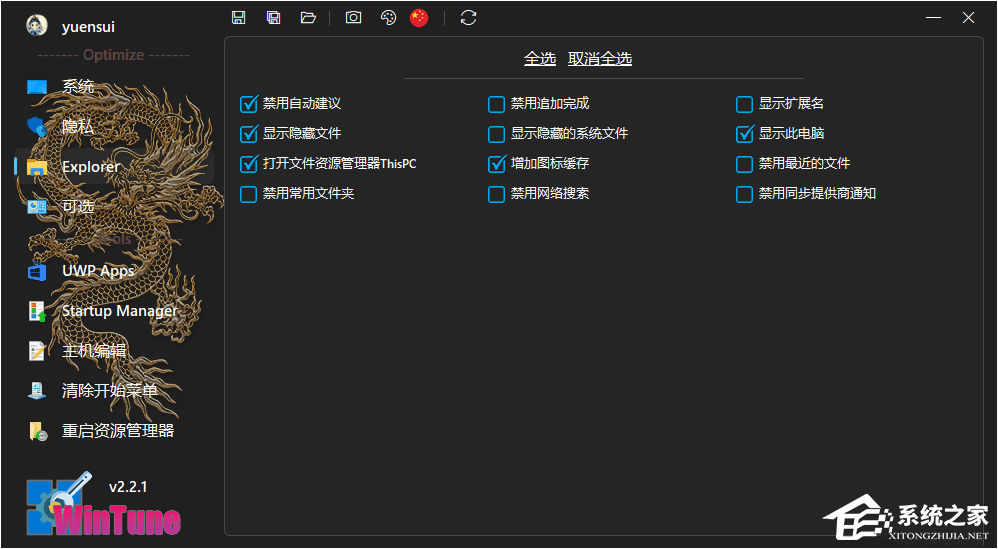Click the 重启资源管理器 folder icon
This screenshot has height=549, width=998.
[38, 431]
